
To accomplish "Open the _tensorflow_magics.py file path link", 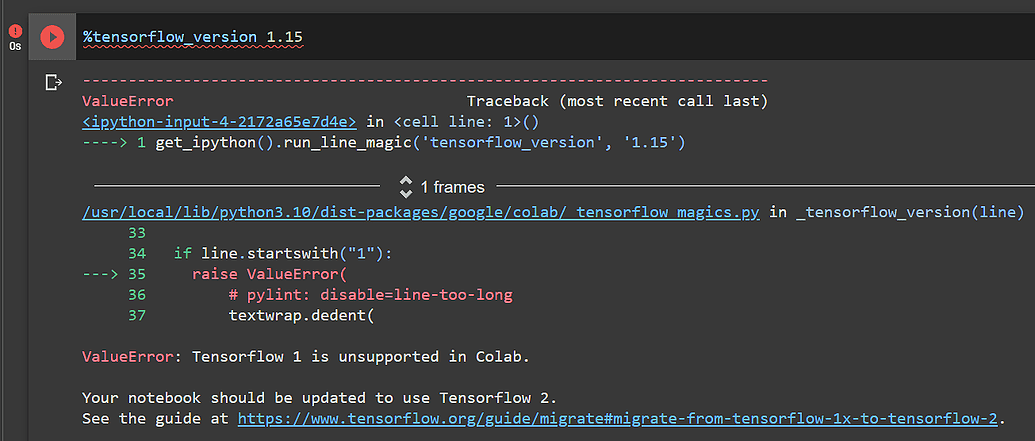I will coord(420,212).
